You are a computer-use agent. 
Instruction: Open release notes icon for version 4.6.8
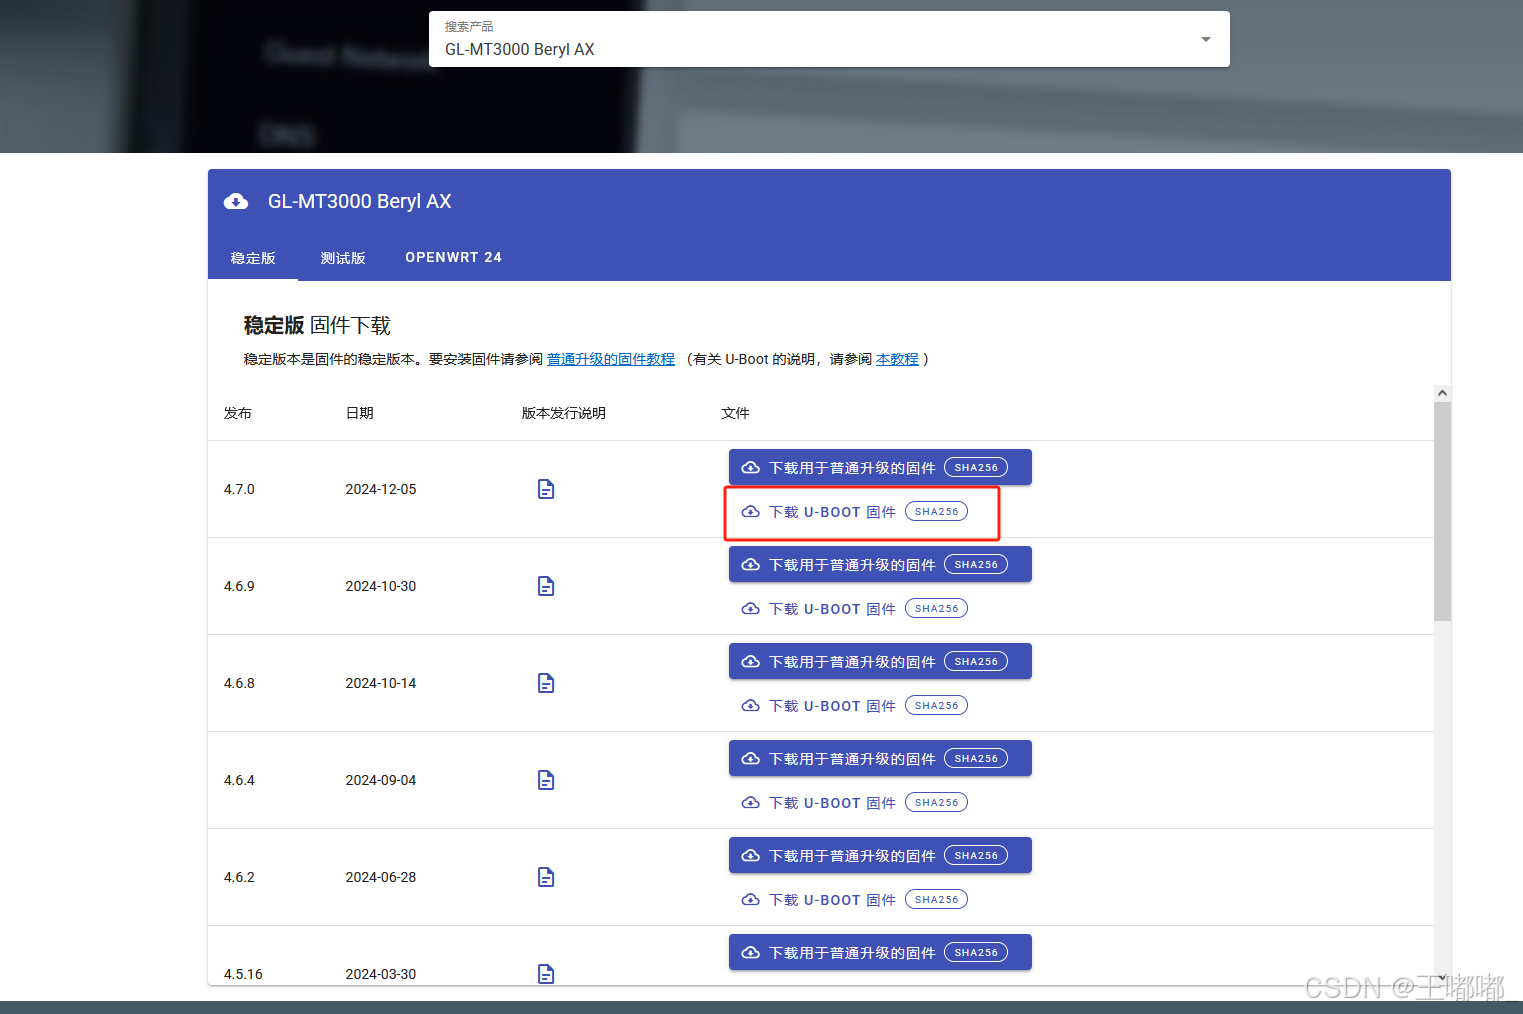coord(546,683)
